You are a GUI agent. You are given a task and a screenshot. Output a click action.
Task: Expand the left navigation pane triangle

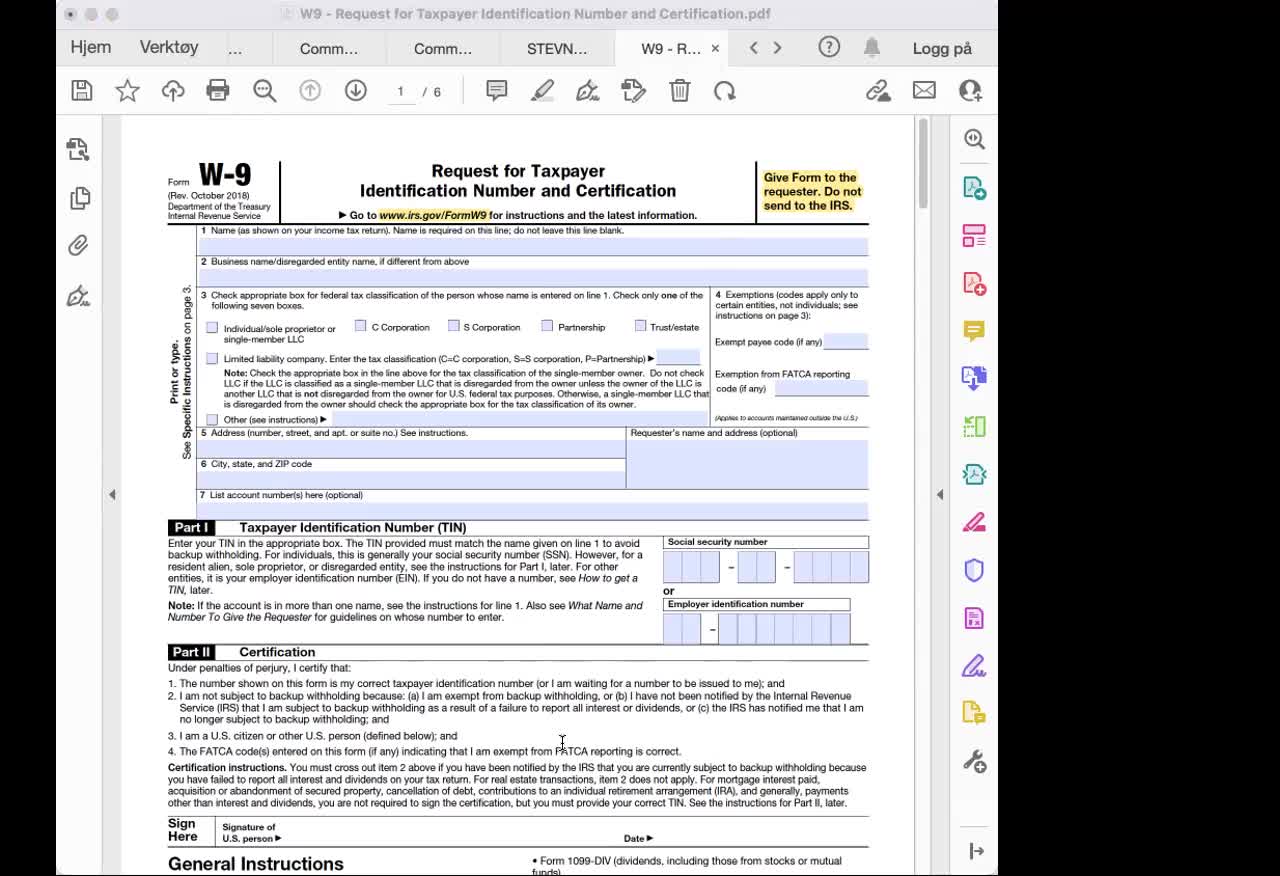(112, 494)
